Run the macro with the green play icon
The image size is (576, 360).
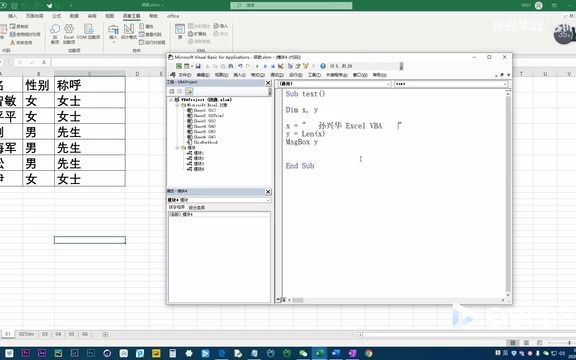pyautogui.click(x=257, y=66)
